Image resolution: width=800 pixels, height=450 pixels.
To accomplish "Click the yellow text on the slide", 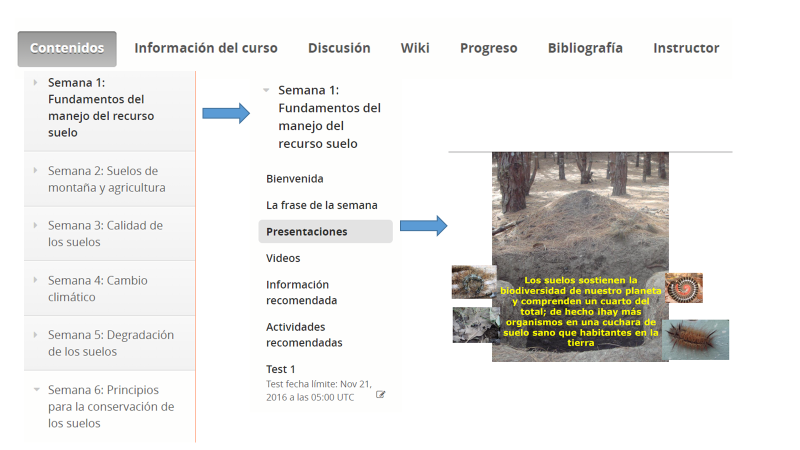I will pyautogui.click(x=580, y=311).
